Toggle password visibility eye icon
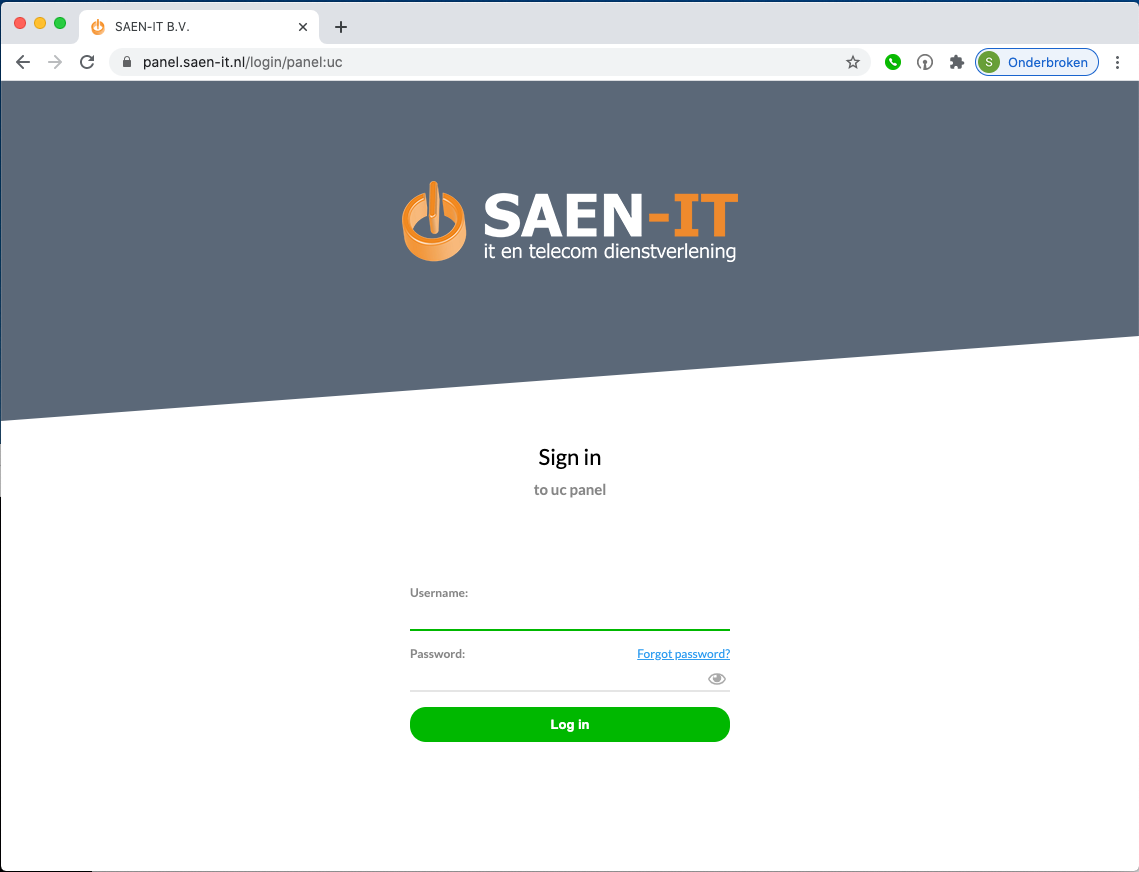The image size is (1139, 872). click(717, 679)
